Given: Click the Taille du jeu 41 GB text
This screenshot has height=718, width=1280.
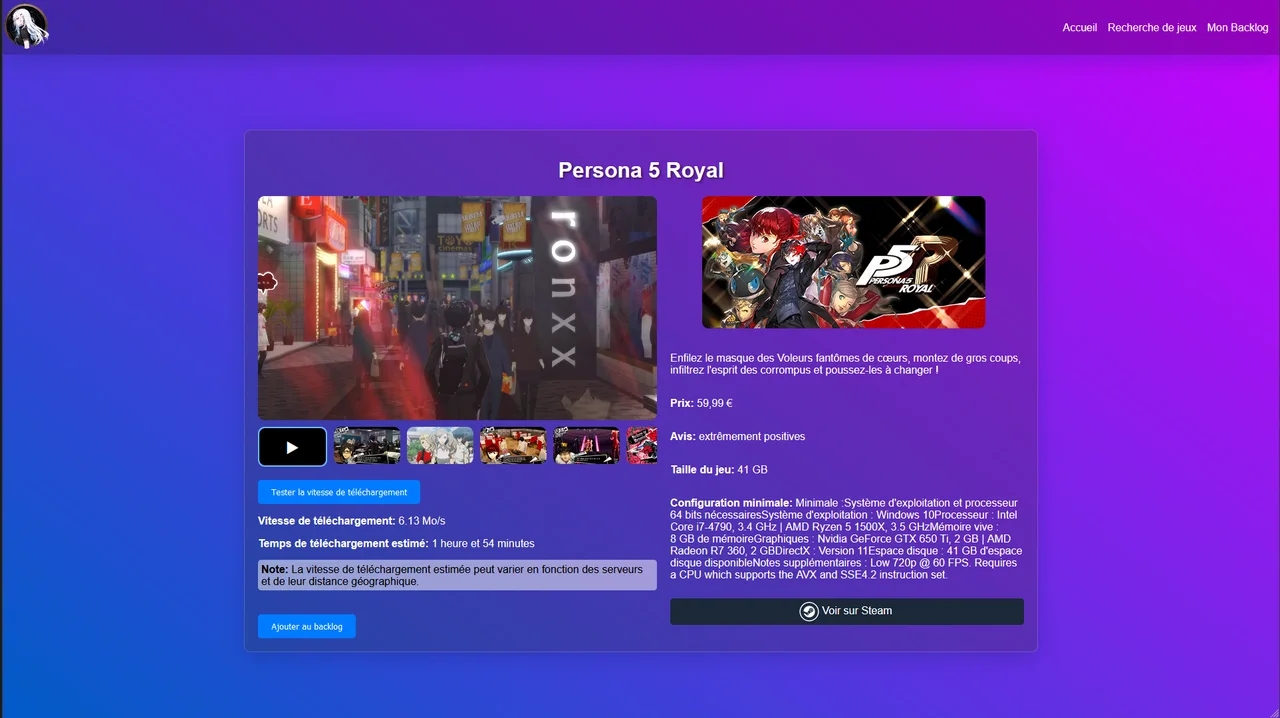Looking at the screenshot, I should (719, 469).
